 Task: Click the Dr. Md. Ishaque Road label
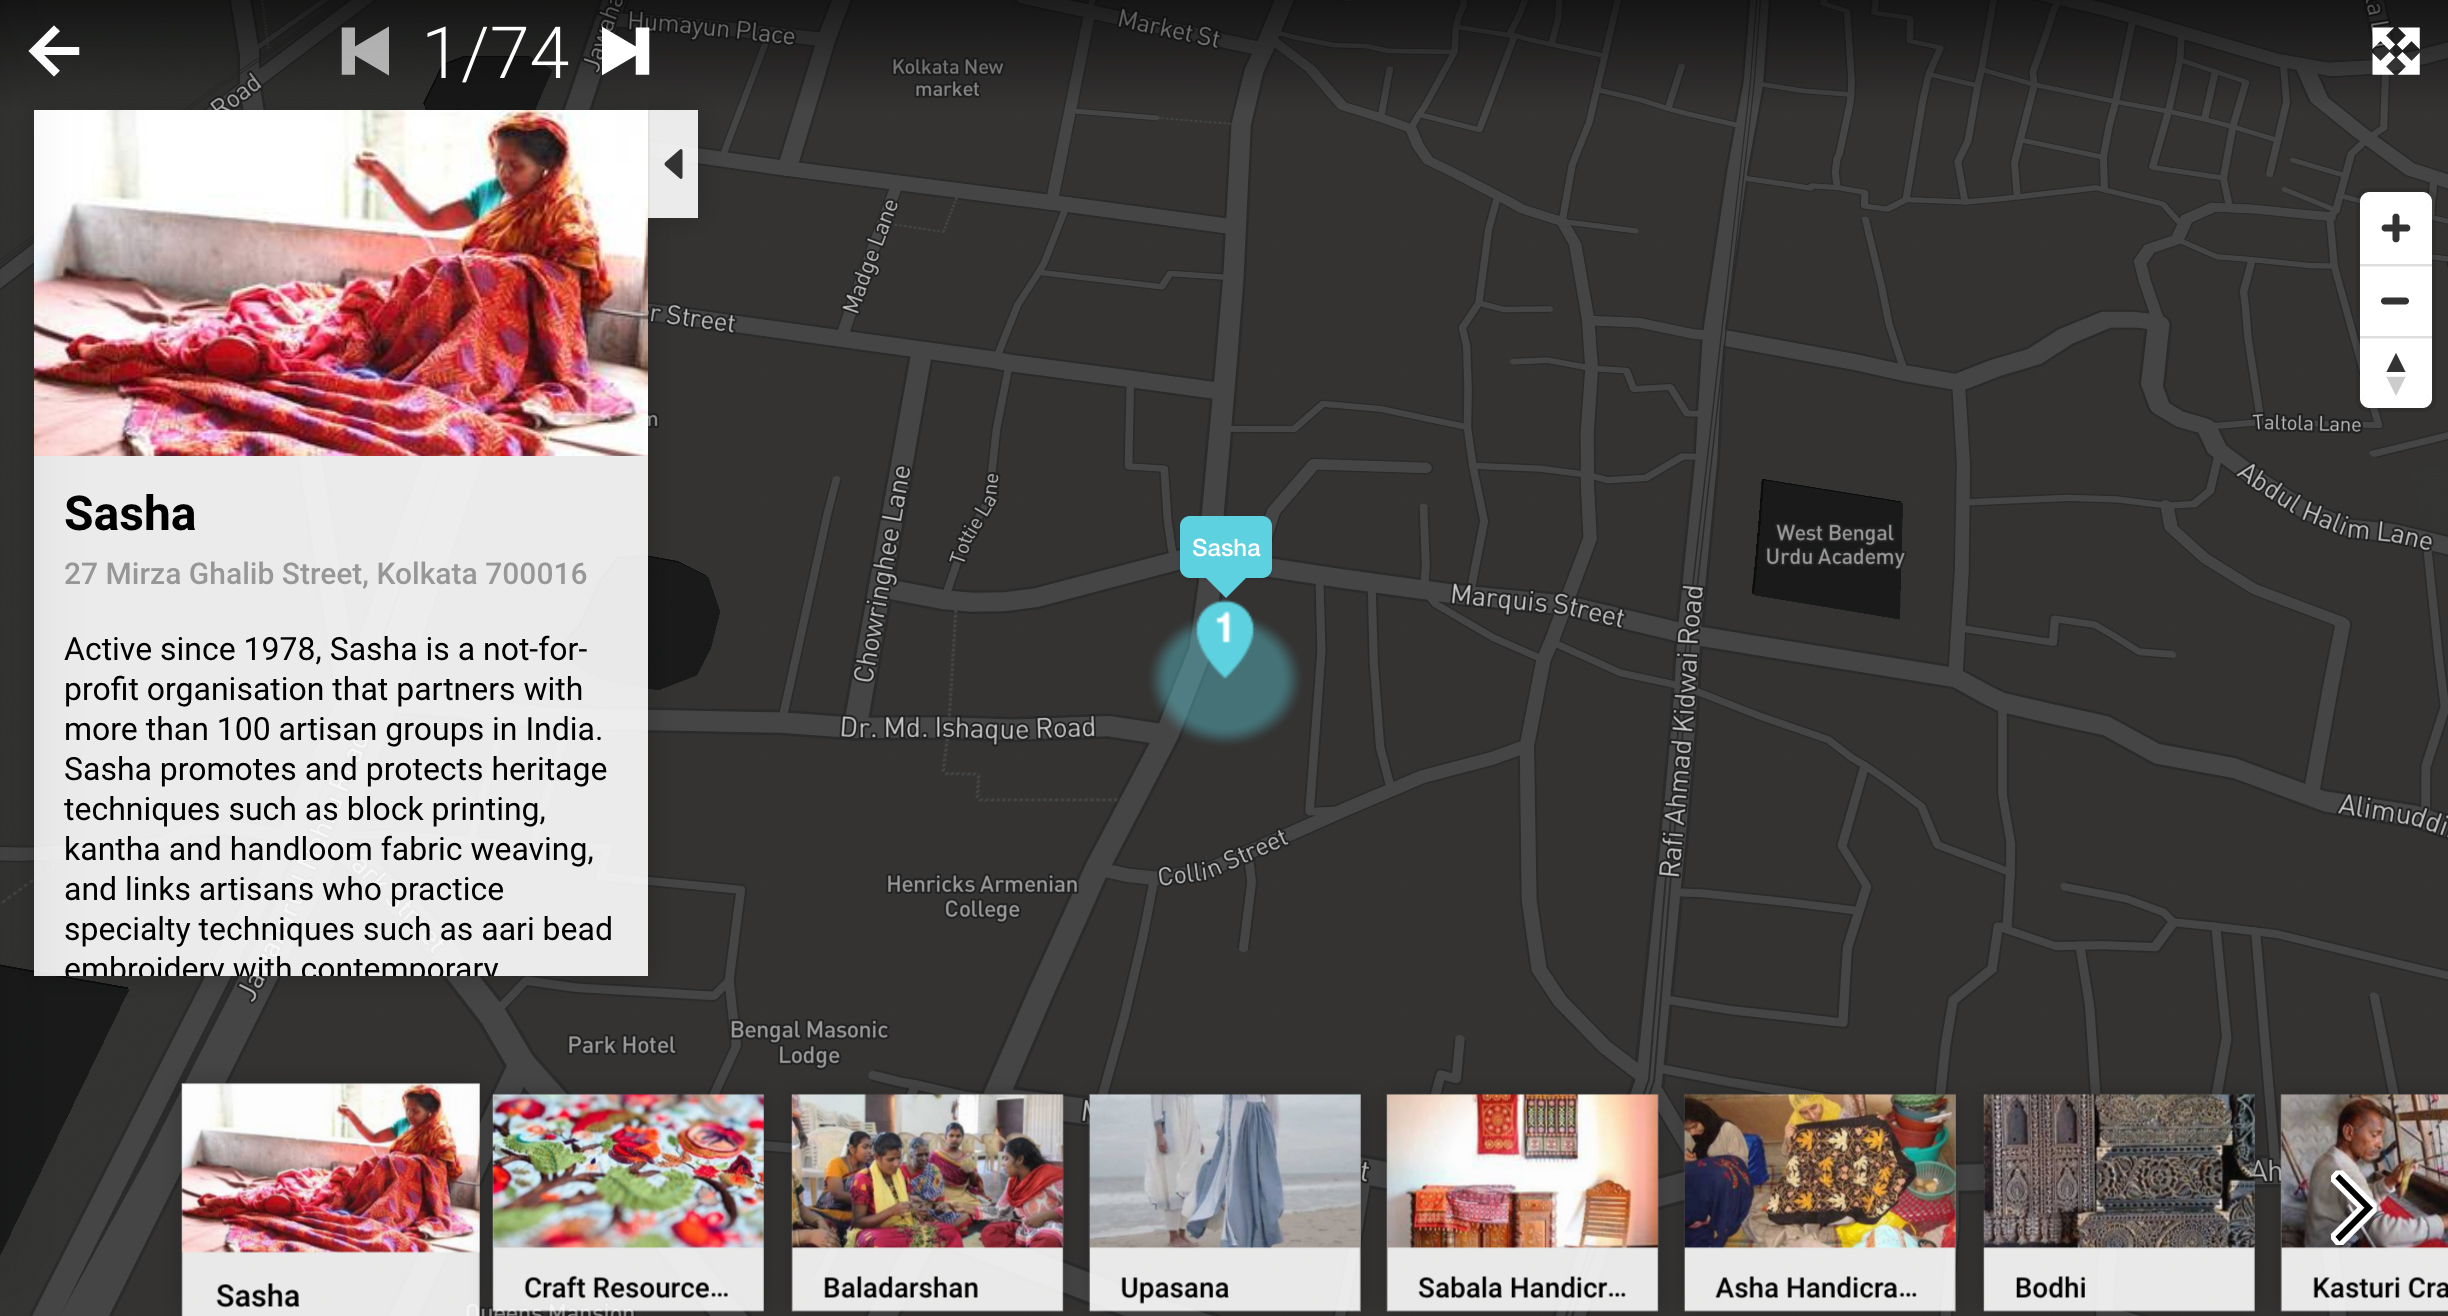coord(968,728)
